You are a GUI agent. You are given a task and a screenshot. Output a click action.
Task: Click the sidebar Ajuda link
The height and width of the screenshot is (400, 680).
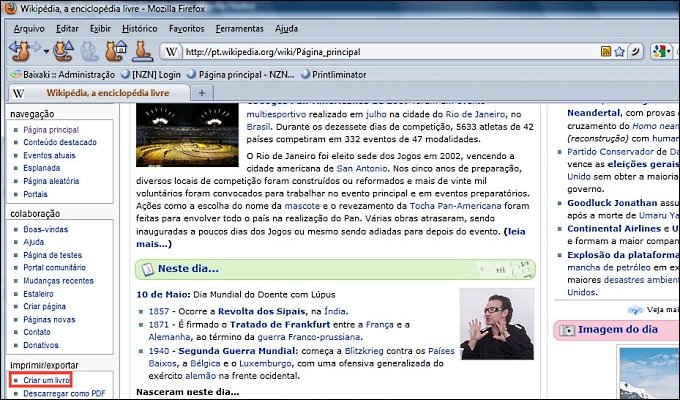(33, 242)
